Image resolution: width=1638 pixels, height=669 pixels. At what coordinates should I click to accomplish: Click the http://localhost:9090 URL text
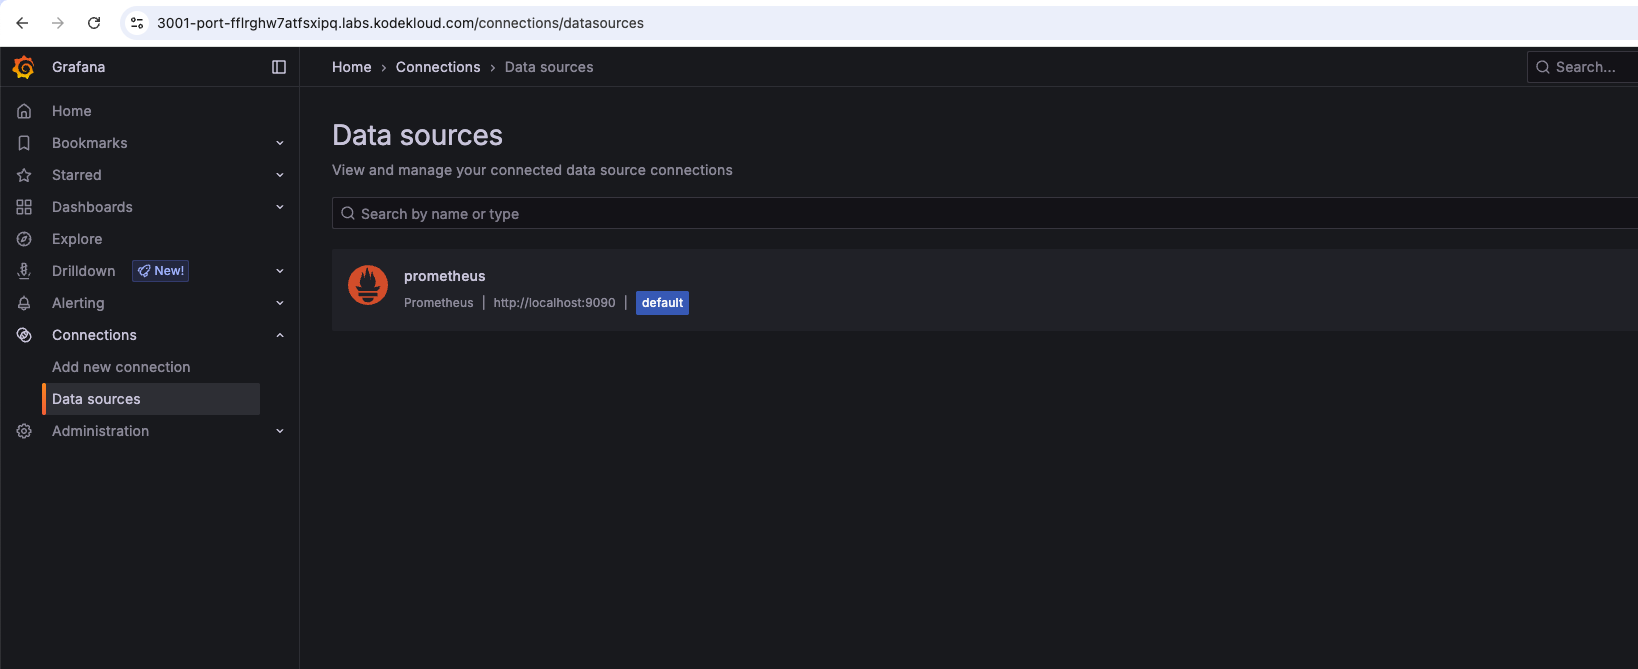[x=554, y=303]
